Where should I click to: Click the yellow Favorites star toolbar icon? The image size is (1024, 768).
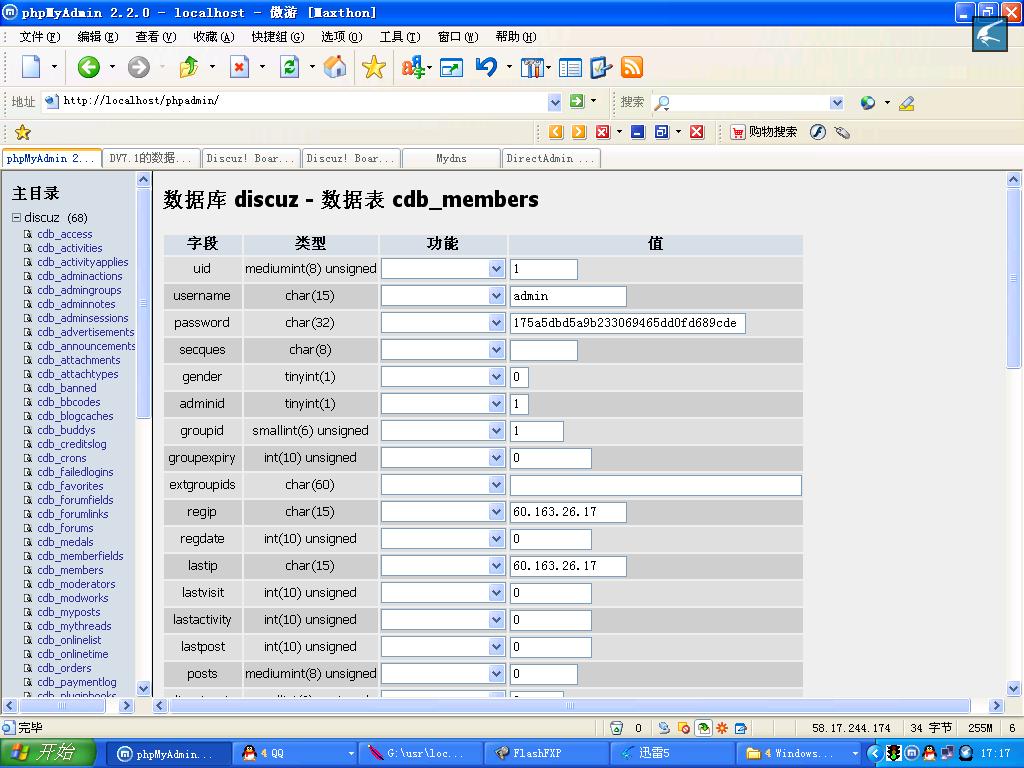point(374,67)
